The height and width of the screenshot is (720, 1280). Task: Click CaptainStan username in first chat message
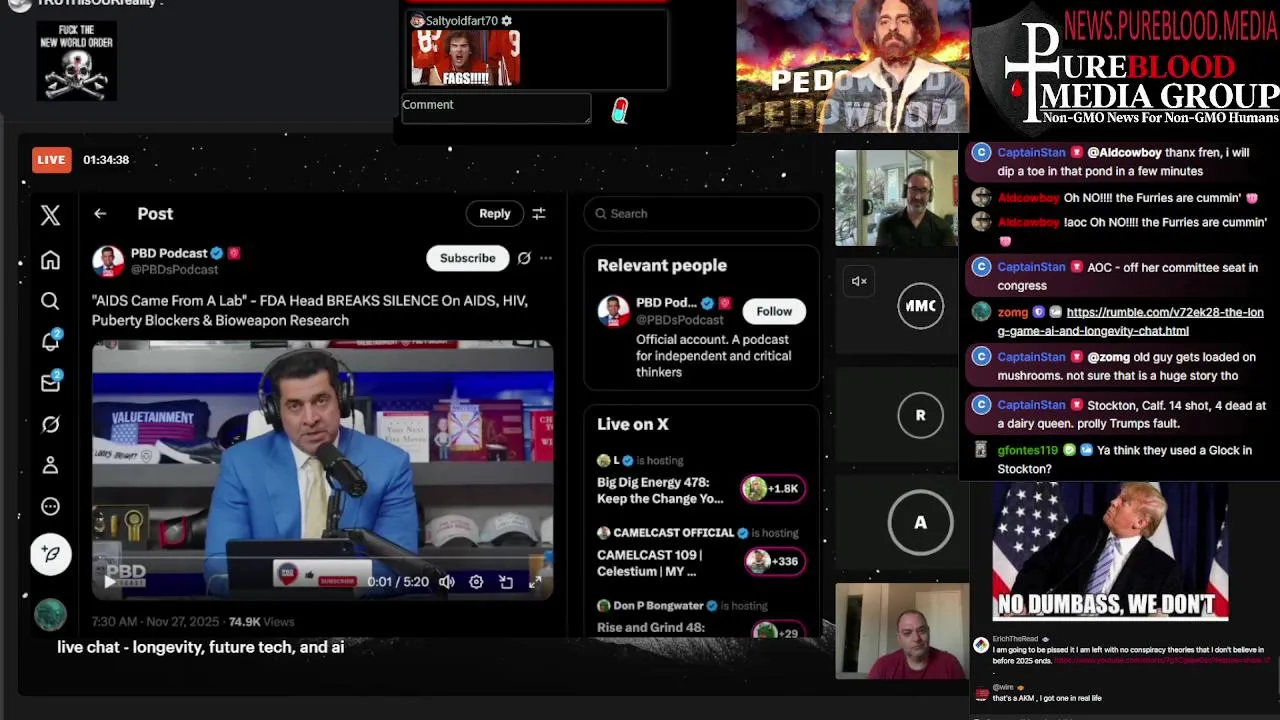click(x=1031, y=152)
